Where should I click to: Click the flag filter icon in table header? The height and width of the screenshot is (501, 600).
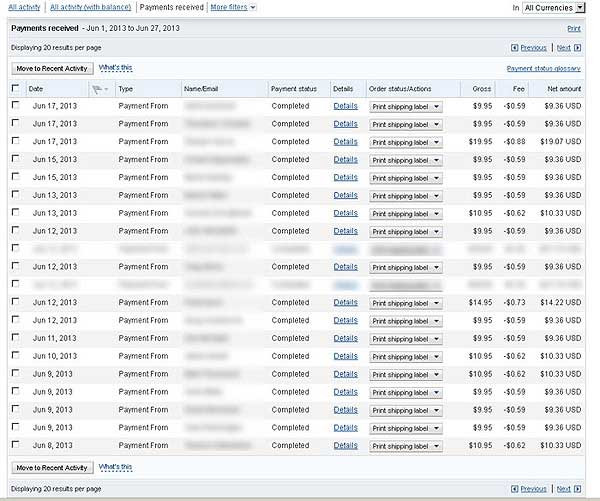click(98, 89)
